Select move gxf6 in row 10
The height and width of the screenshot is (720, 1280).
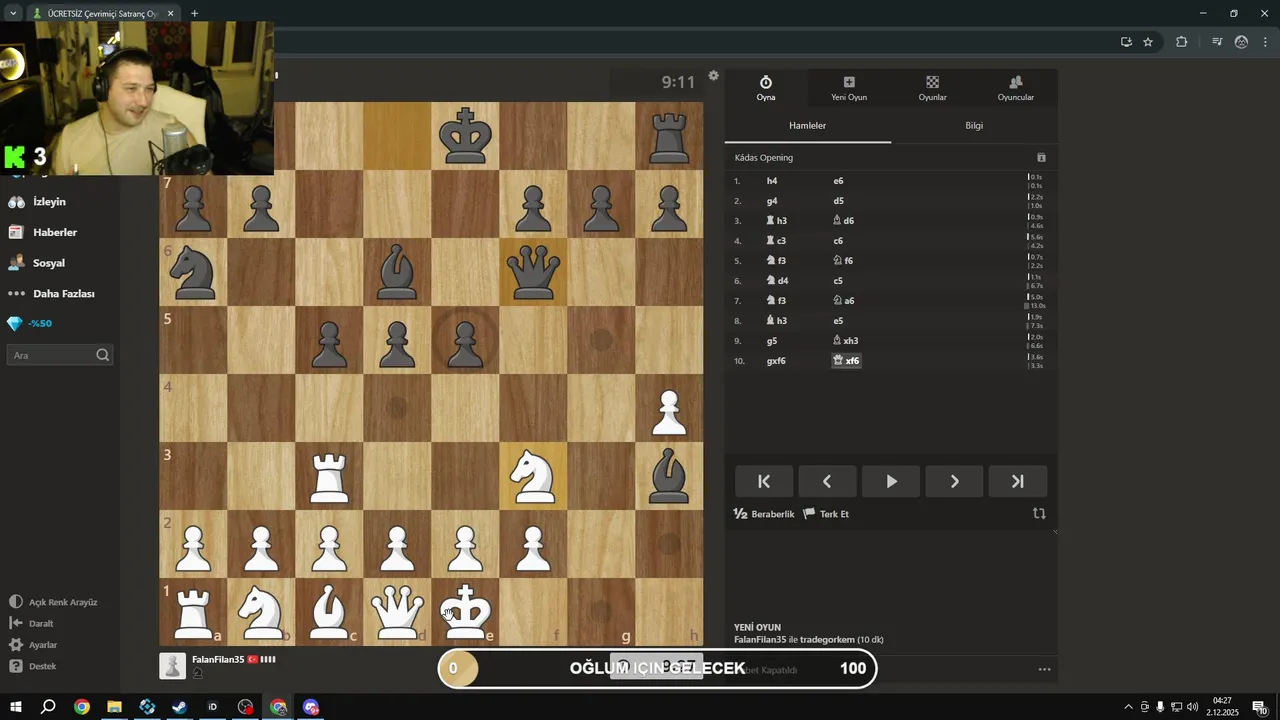click(x=776, y=361)
